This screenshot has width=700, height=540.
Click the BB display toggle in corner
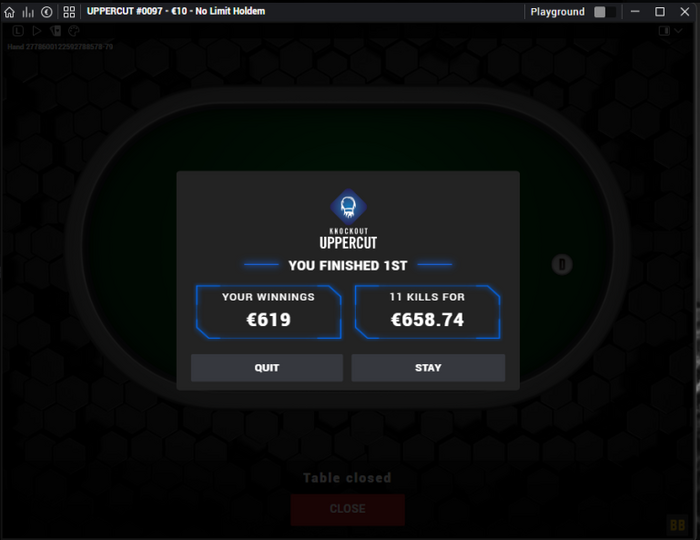[677, 525]
